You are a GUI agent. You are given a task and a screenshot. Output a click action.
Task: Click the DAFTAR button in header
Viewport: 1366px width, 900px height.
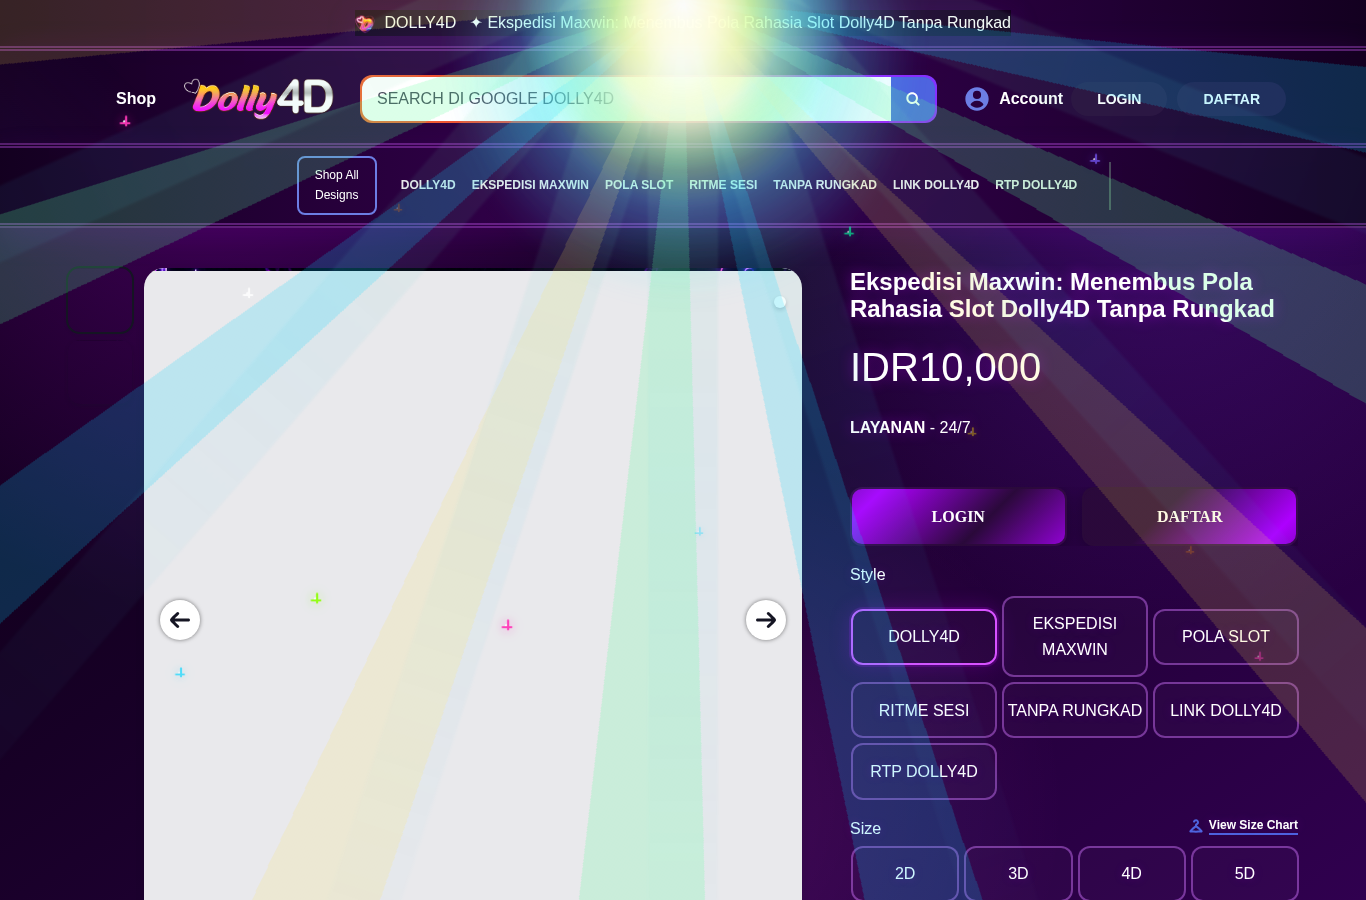click(1231, 99)
